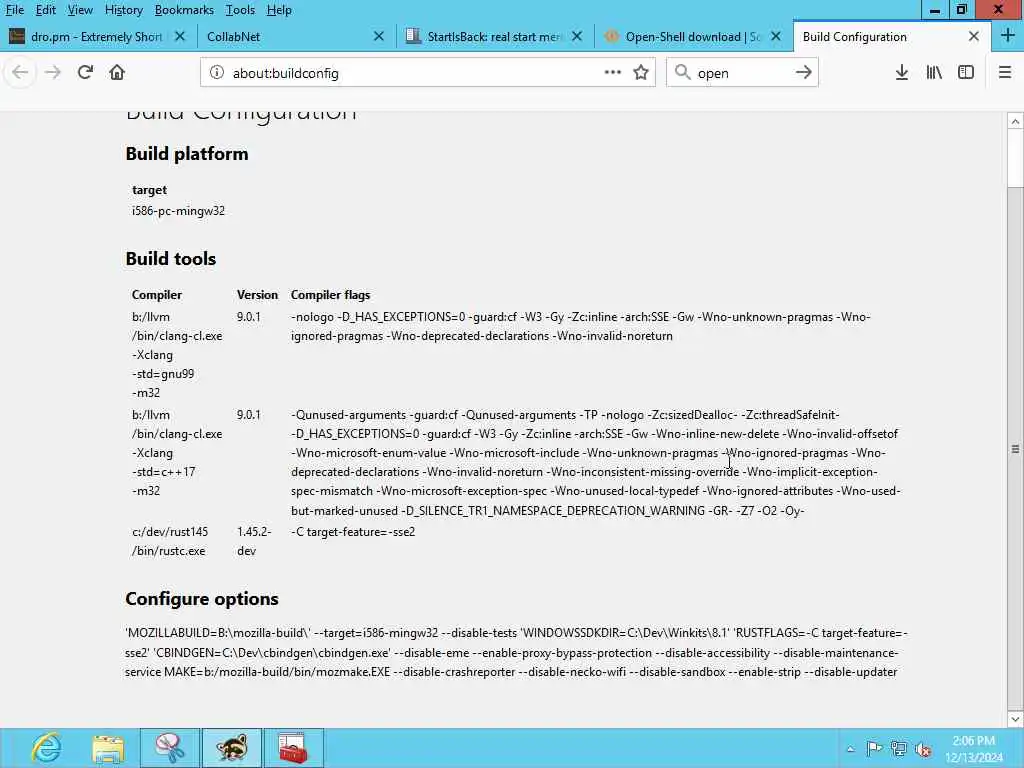The width and height of the screenshot is (1024, 768).
Task: Click the 'Compiler flags' column header
Action: click(x=330, y=295)
